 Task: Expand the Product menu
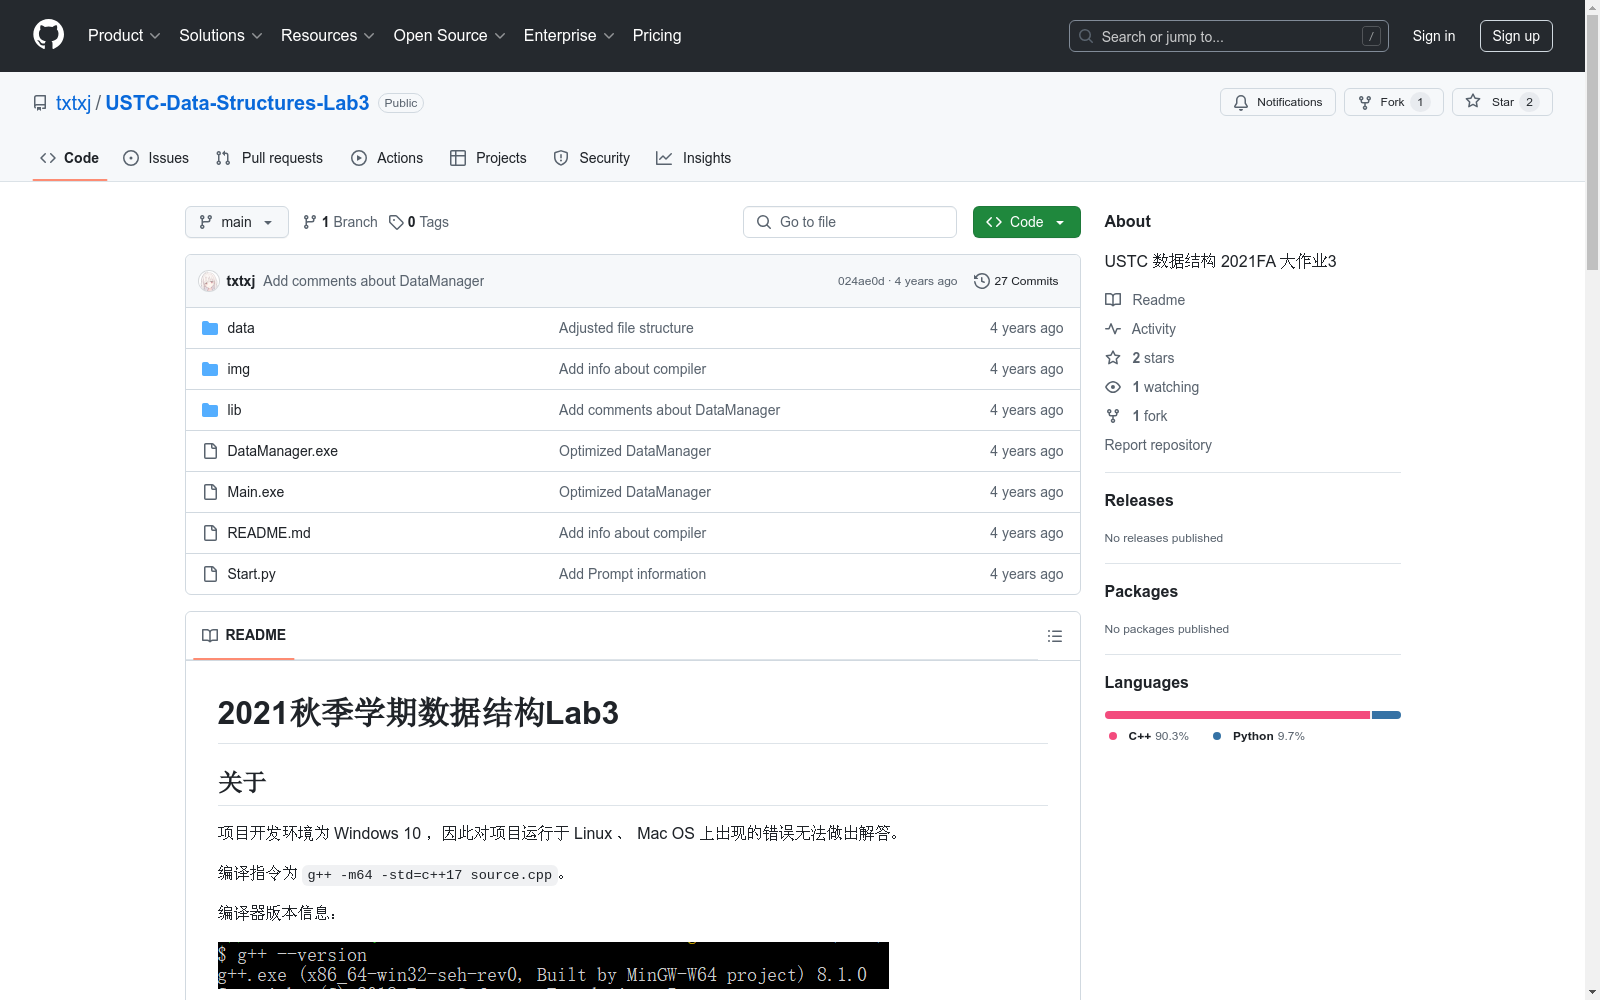[124, 35]
